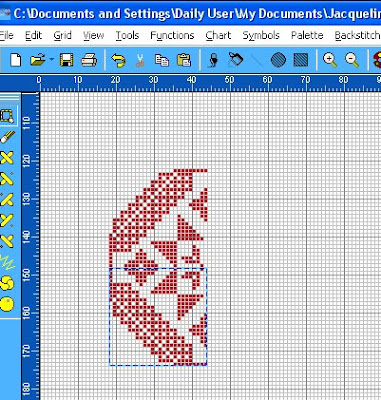Click the Print icon
The image size is (381, 400).
pos(89,60)
